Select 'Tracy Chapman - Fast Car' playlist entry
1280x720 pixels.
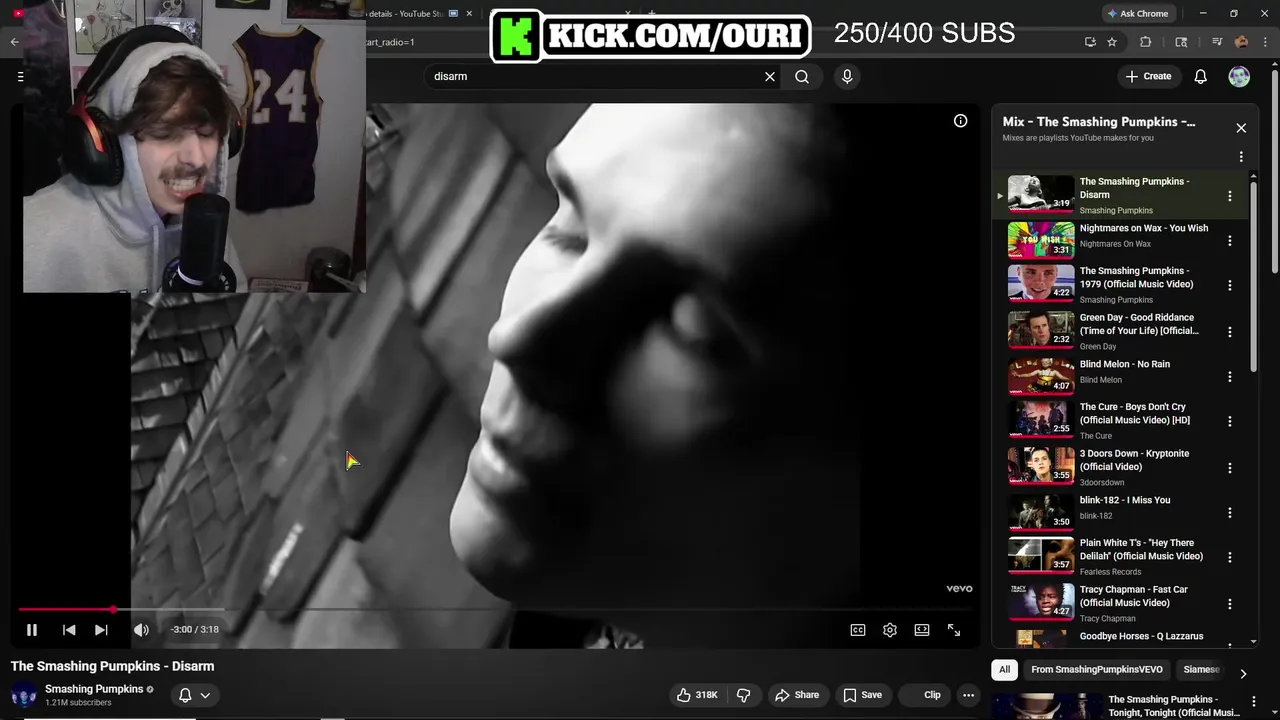[1120, 603]
